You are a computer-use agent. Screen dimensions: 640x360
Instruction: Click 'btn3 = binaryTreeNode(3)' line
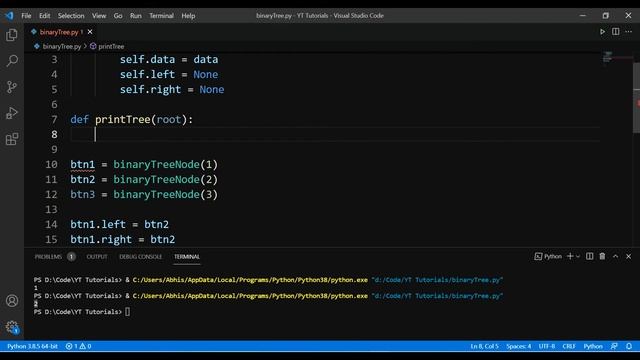144,194
